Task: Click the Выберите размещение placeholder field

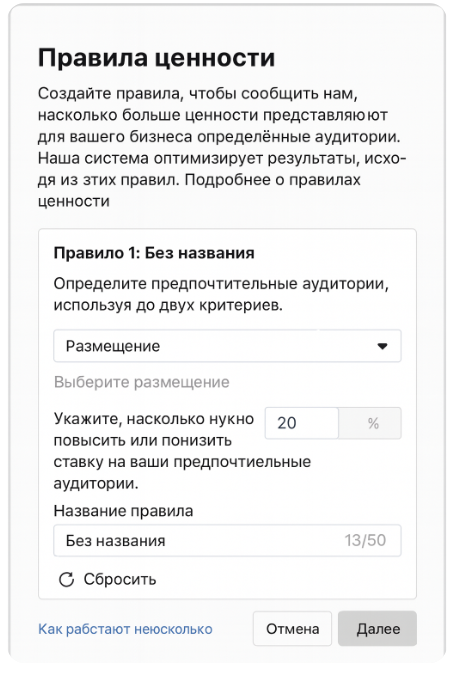Action: click(x=142, y=382)
